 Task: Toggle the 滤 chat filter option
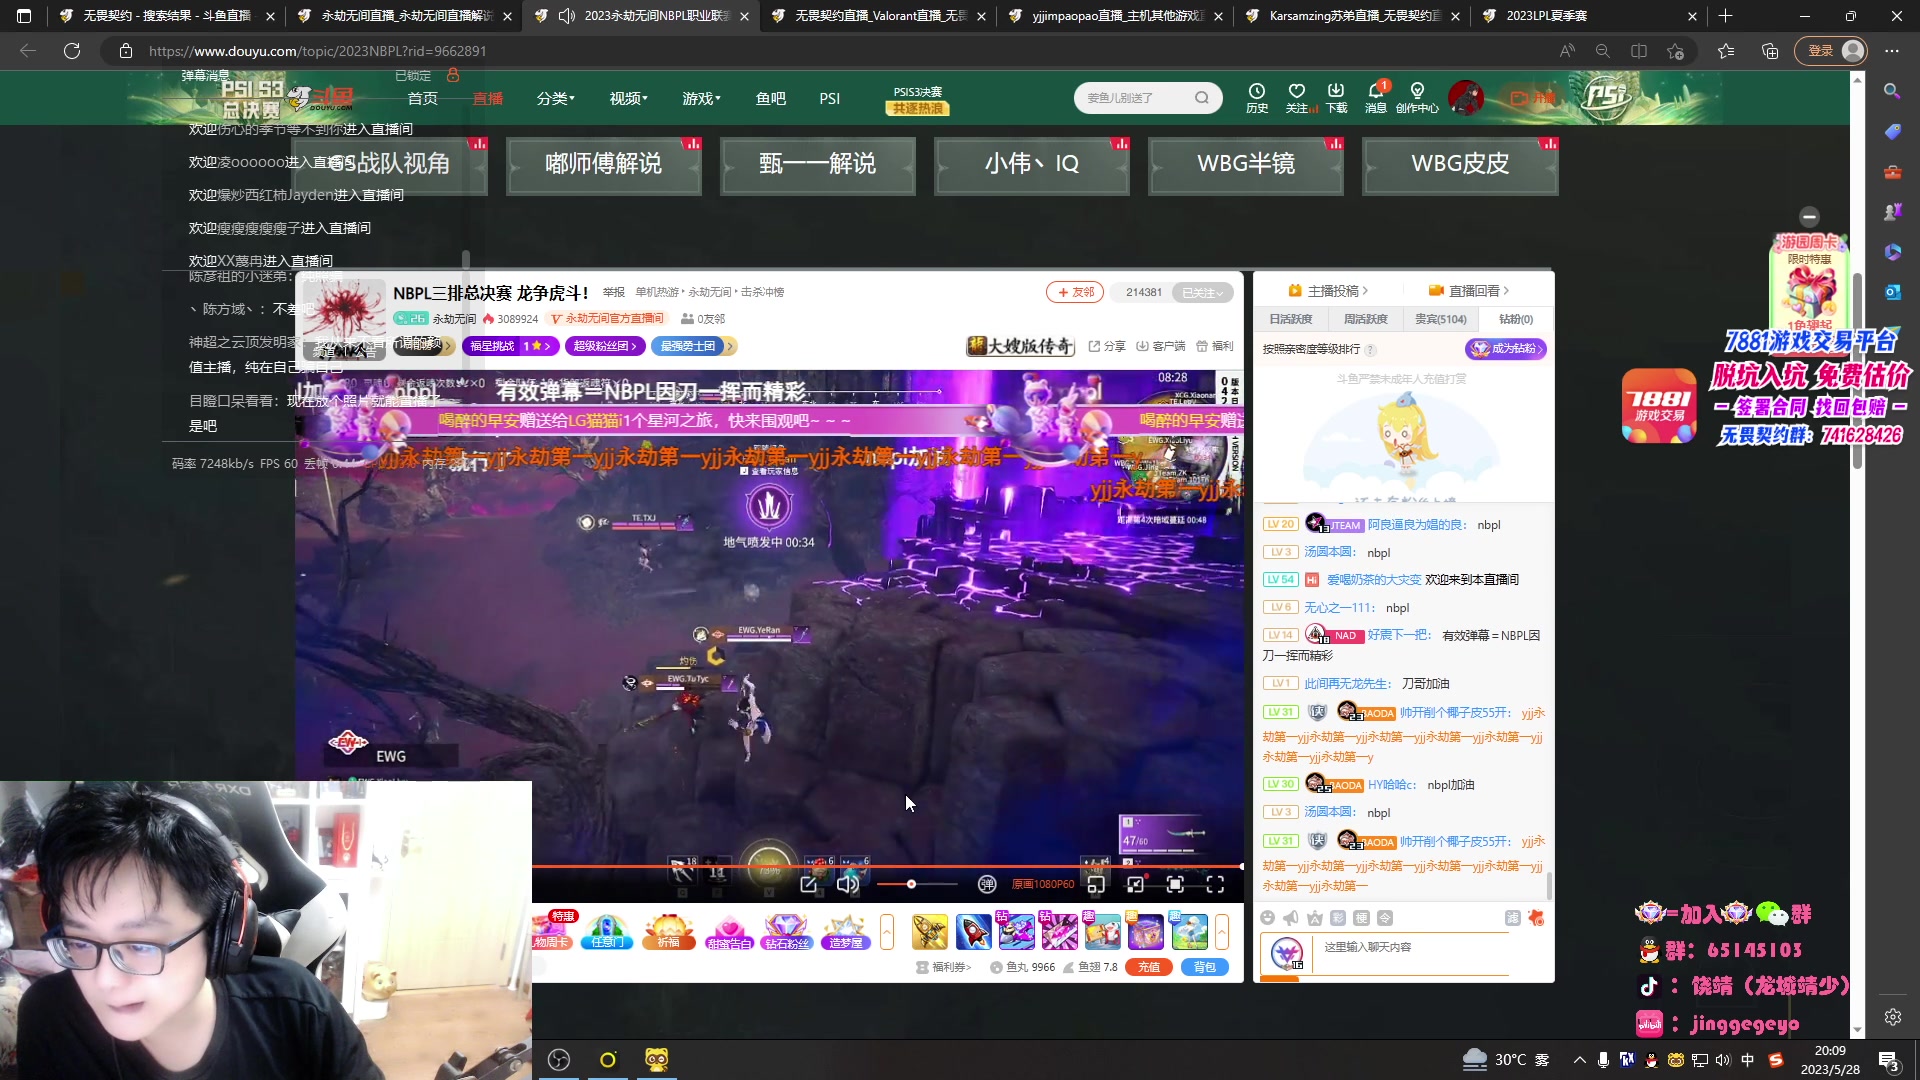click(x=1513, y=918)
